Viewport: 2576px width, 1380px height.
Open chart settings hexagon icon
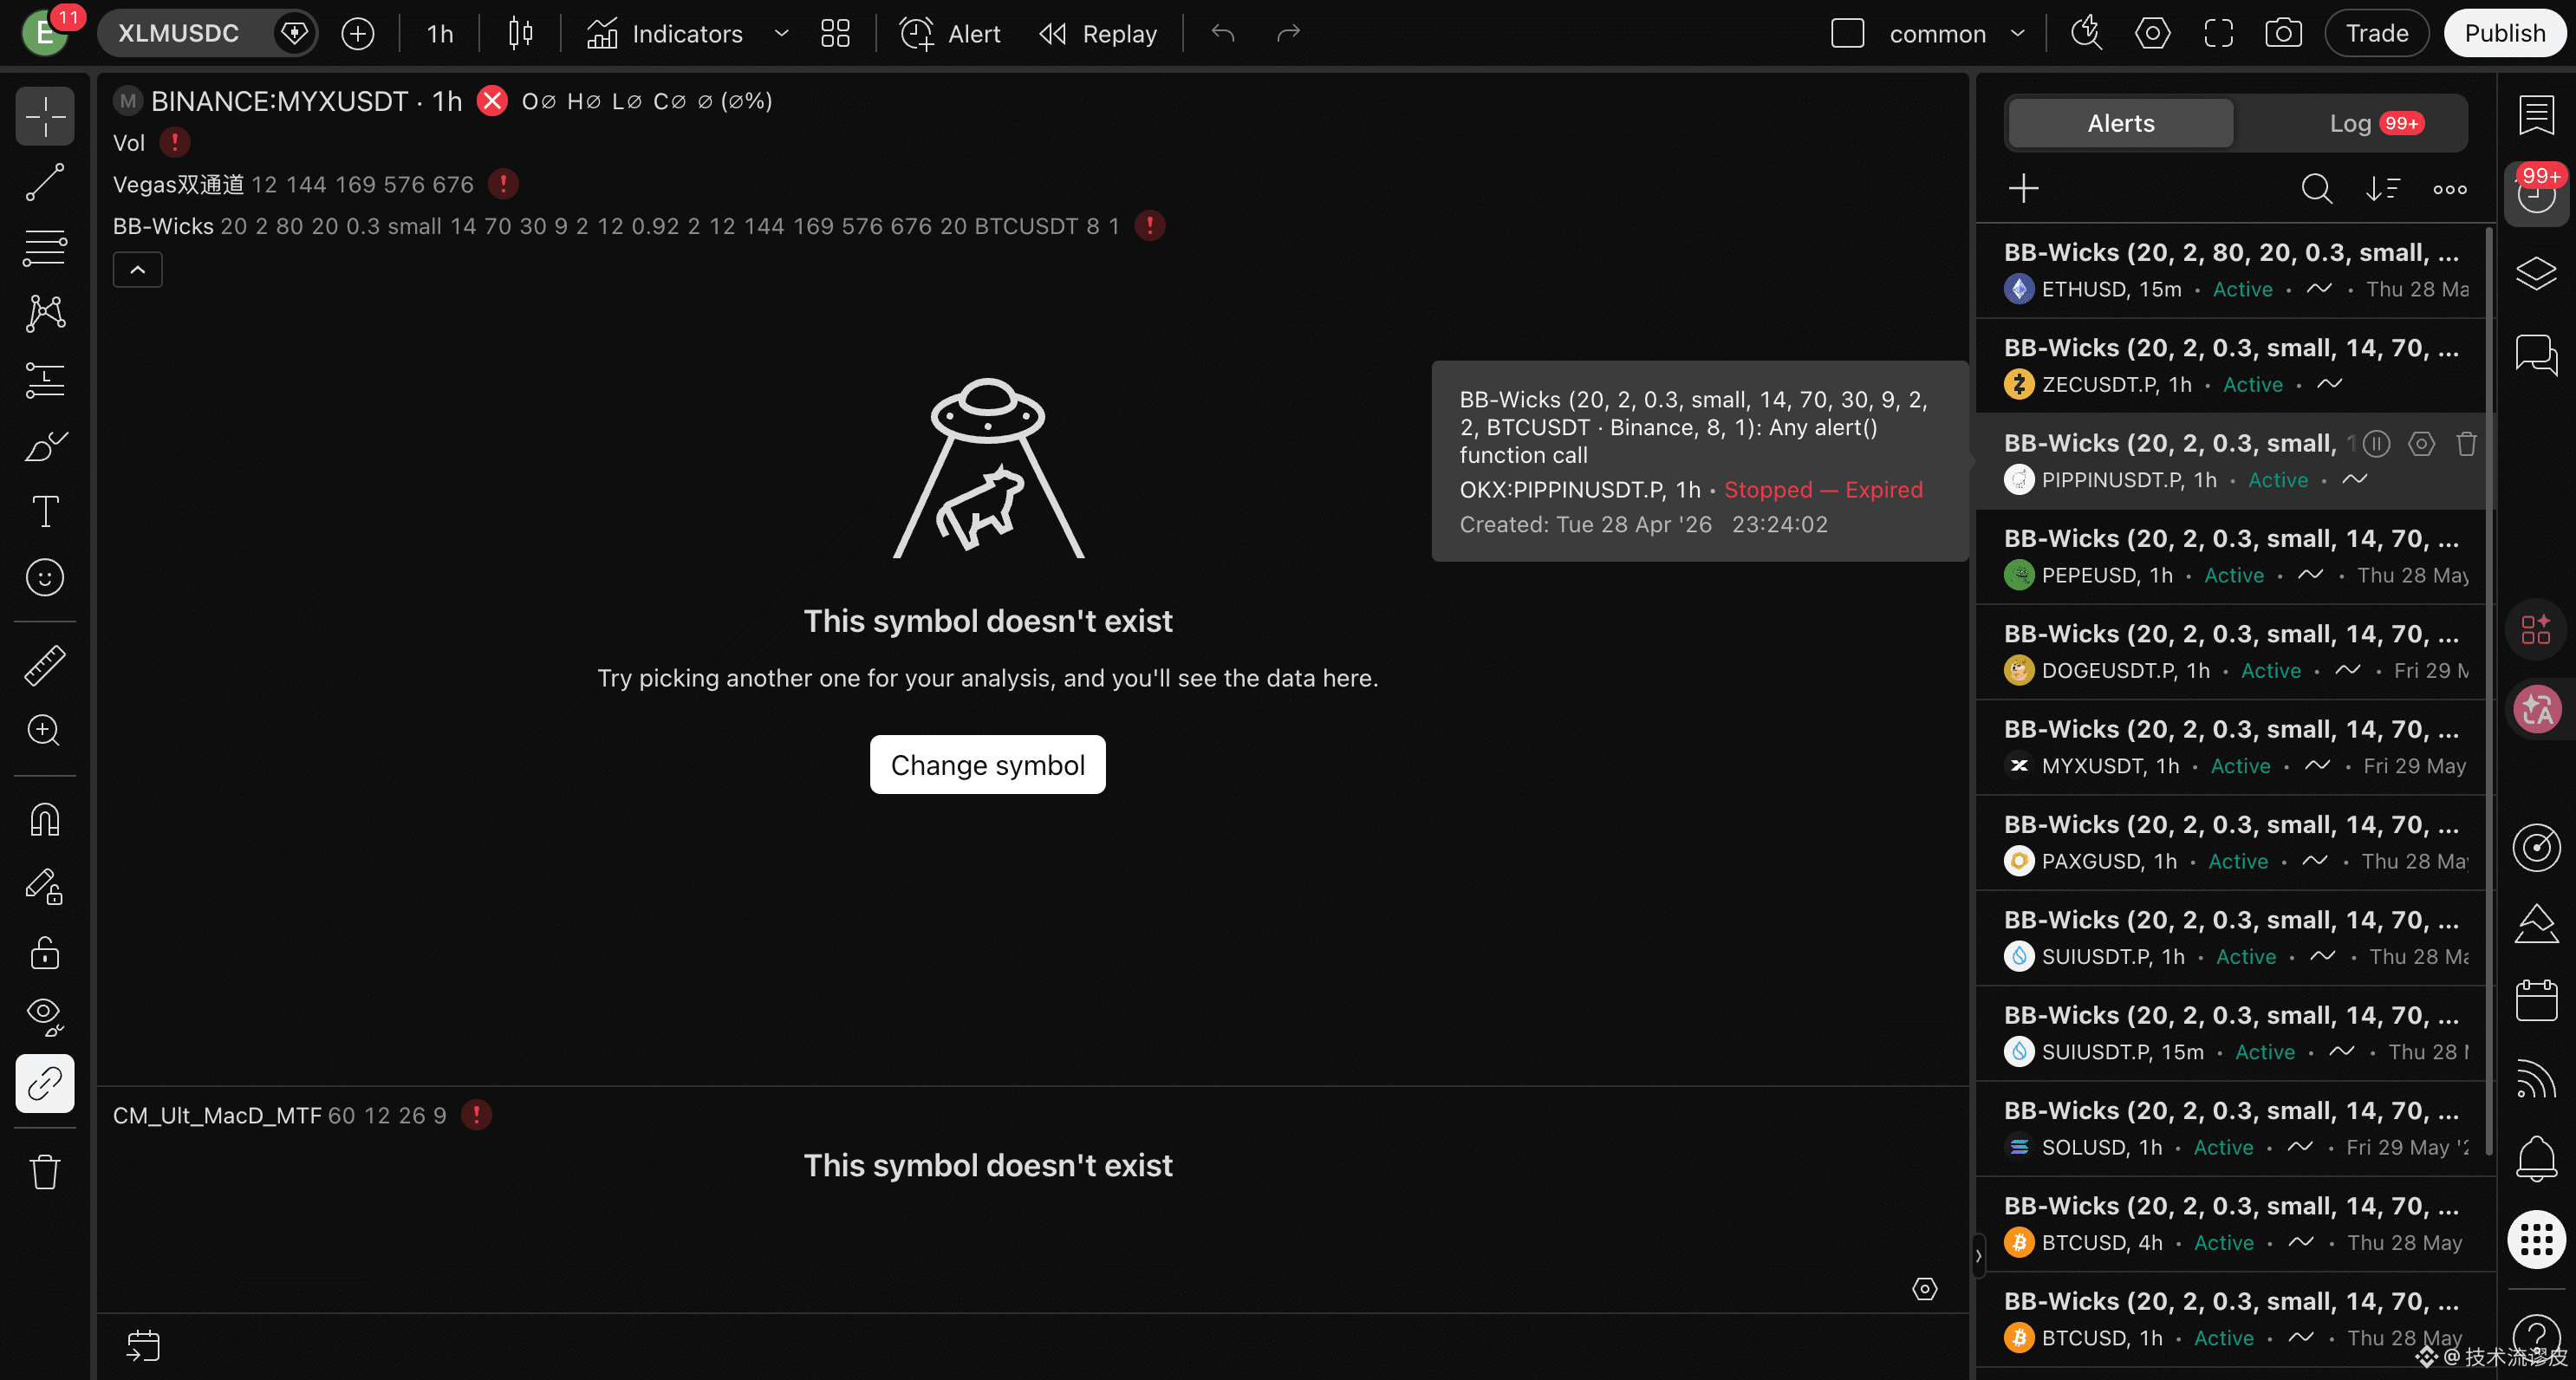click(2152, 33)
